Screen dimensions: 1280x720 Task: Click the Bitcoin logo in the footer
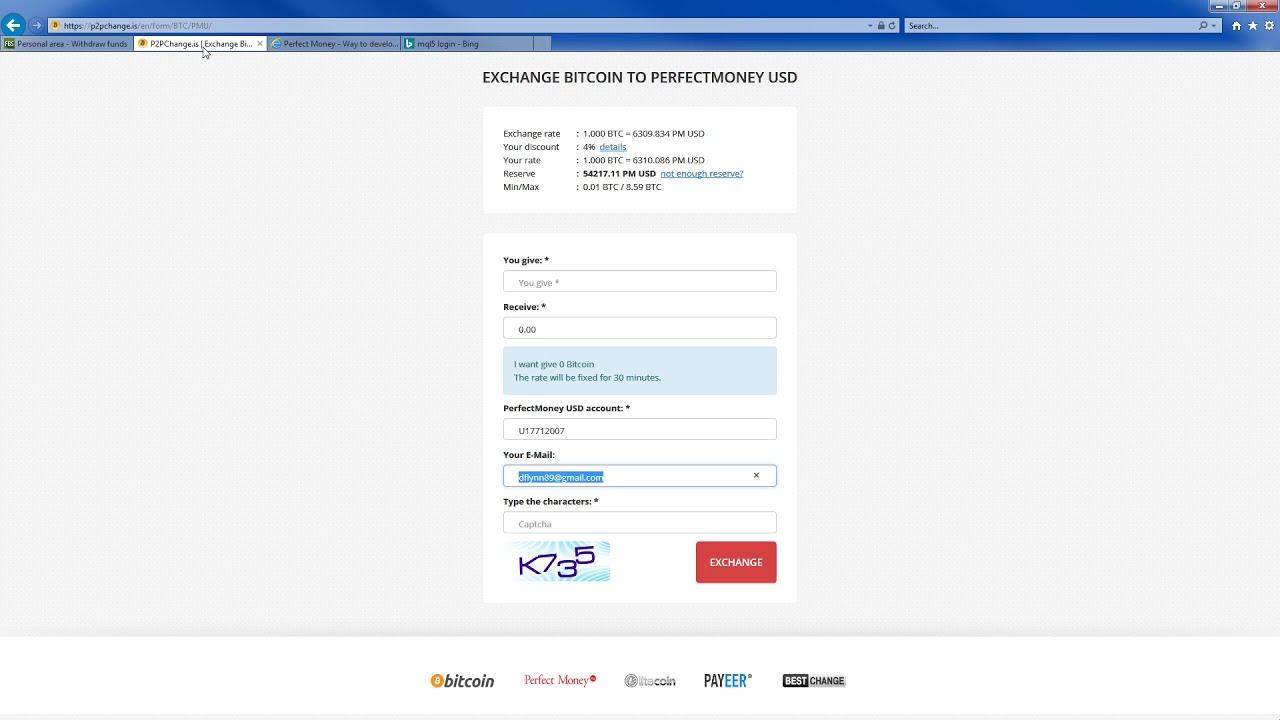point(462,681)
